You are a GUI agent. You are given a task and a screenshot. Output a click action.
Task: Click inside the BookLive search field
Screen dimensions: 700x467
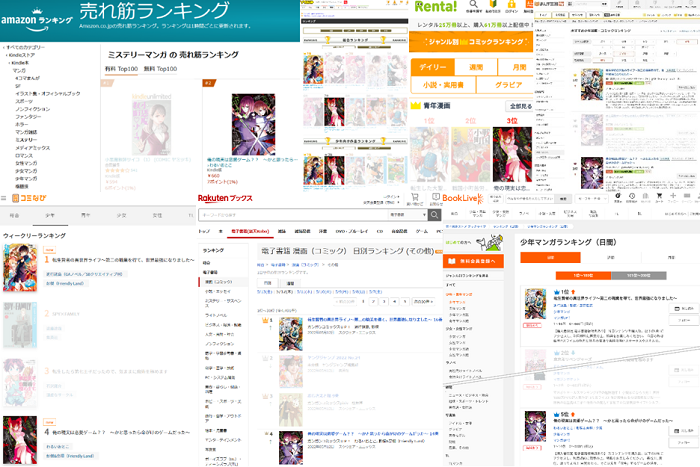(x=531, y=198)
